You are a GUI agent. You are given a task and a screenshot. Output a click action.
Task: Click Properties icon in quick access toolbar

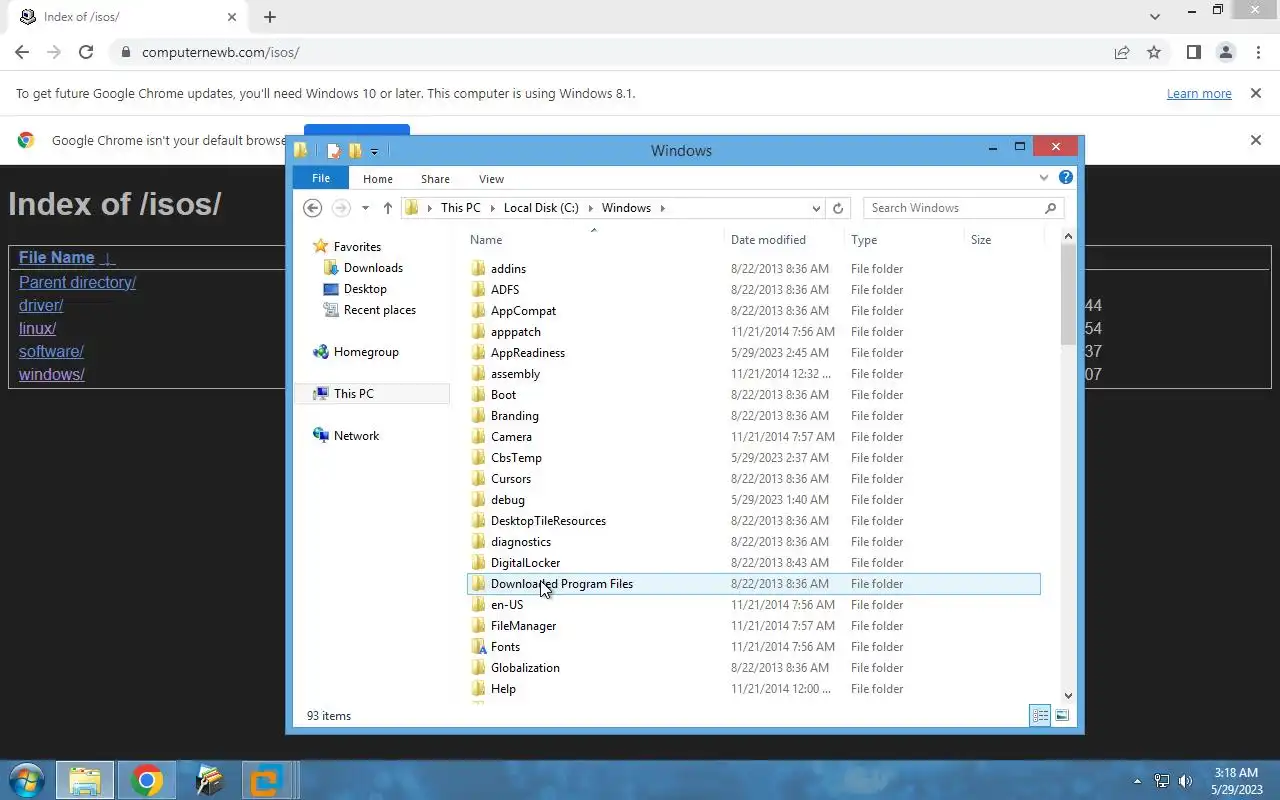[x=334, y=151]
